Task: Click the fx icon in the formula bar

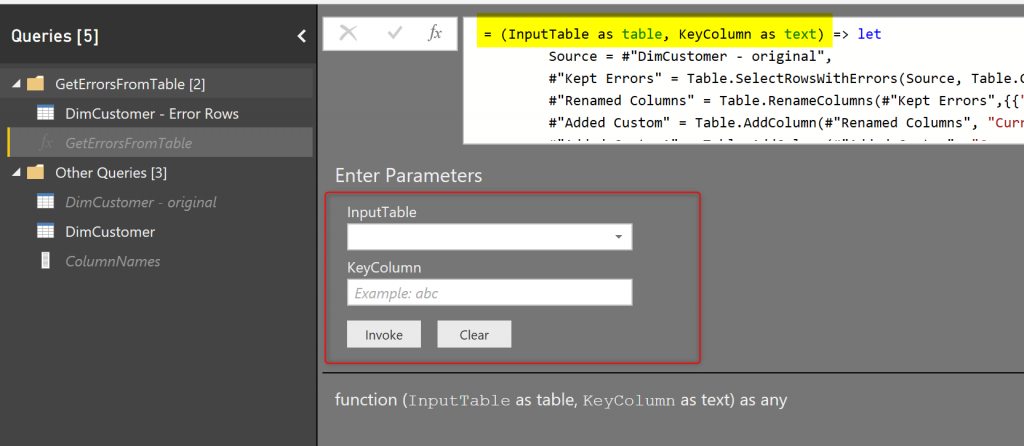Action: point(435,33)
